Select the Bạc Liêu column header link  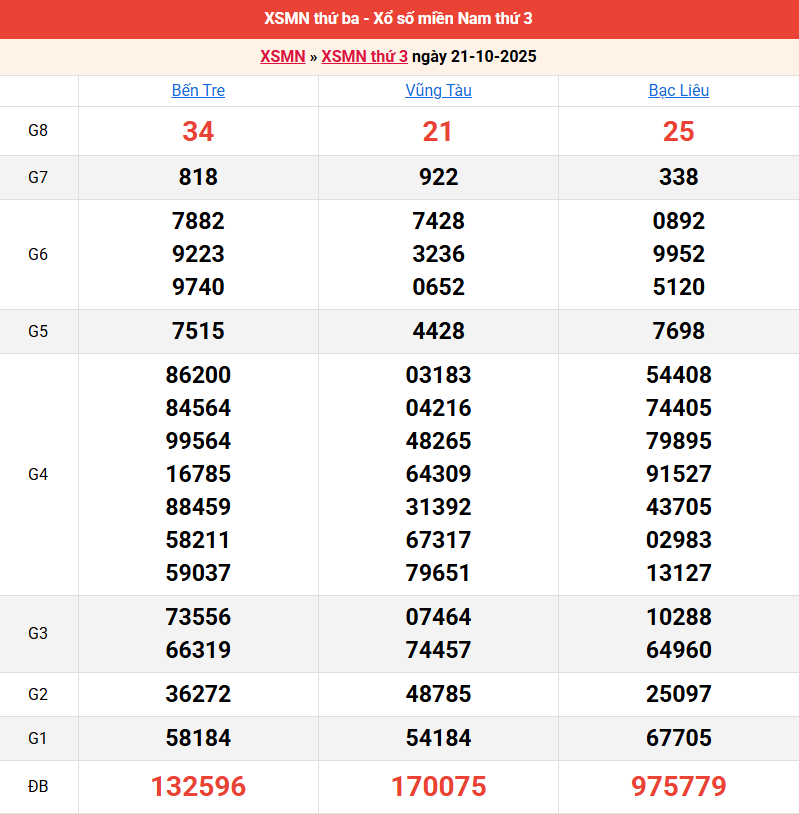(x=678, y=91)
